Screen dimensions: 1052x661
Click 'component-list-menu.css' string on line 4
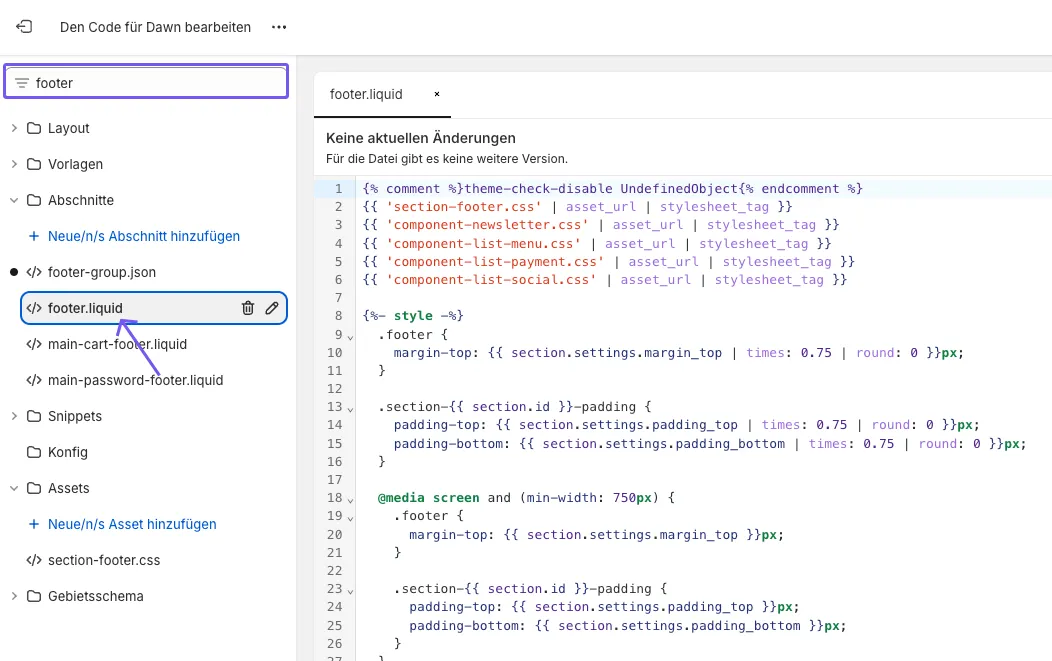pyautogui.click(x=483, y=244)
